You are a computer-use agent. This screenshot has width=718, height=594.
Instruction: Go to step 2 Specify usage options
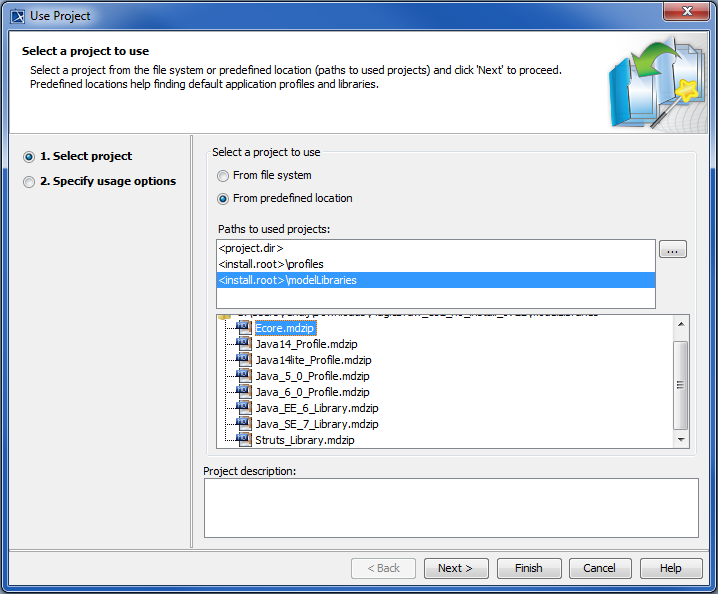click(99, 181)
